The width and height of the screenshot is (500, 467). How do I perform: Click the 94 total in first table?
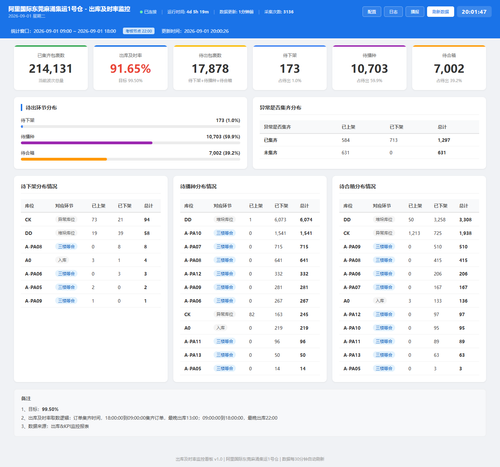coord(147,220)
